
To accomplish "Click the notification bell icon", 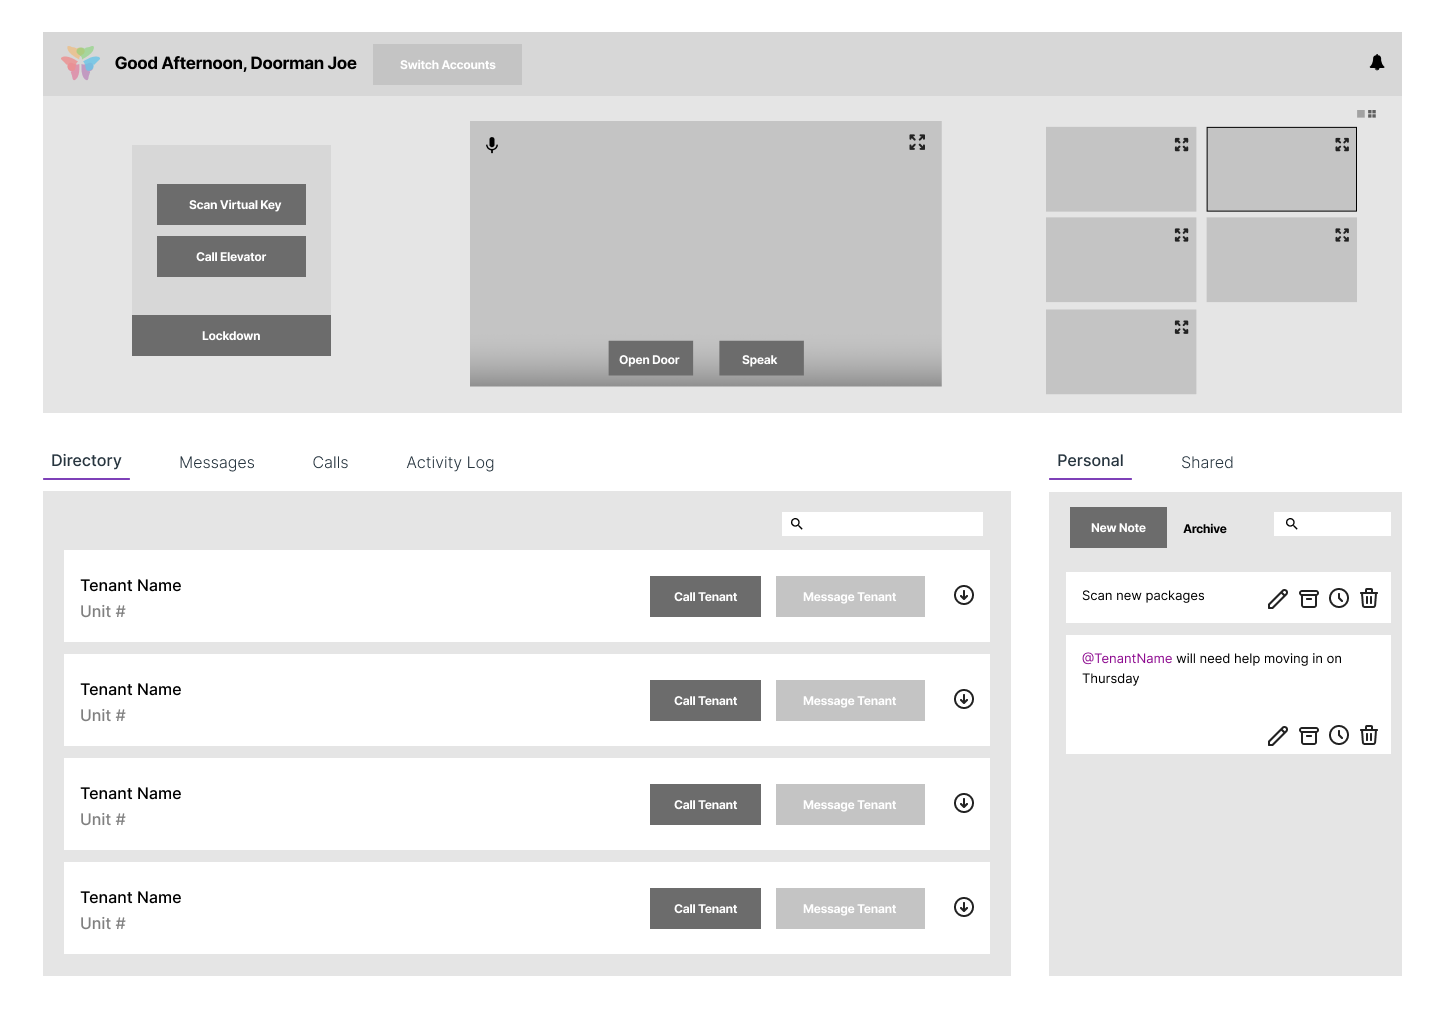I will pos(1377,63).
